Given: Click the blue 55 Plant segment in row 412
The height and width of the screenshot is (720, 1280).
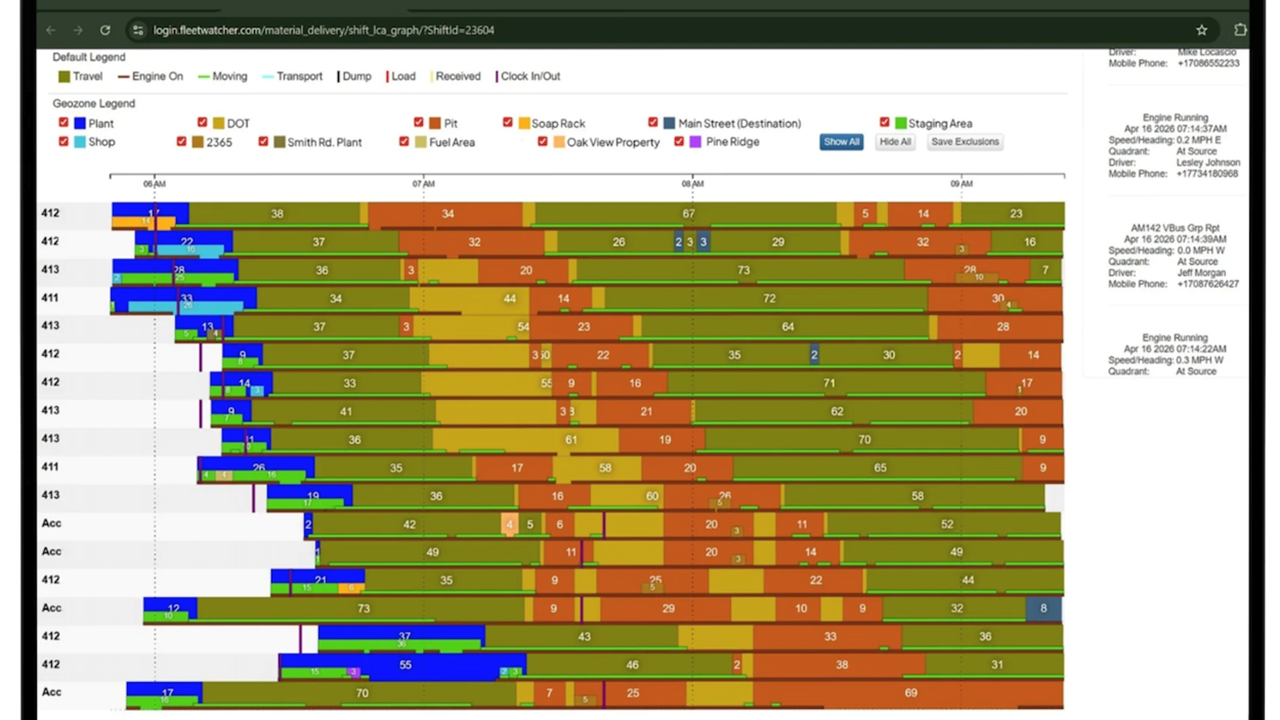Looking at the screenshot, I should [x=405, y=665].
